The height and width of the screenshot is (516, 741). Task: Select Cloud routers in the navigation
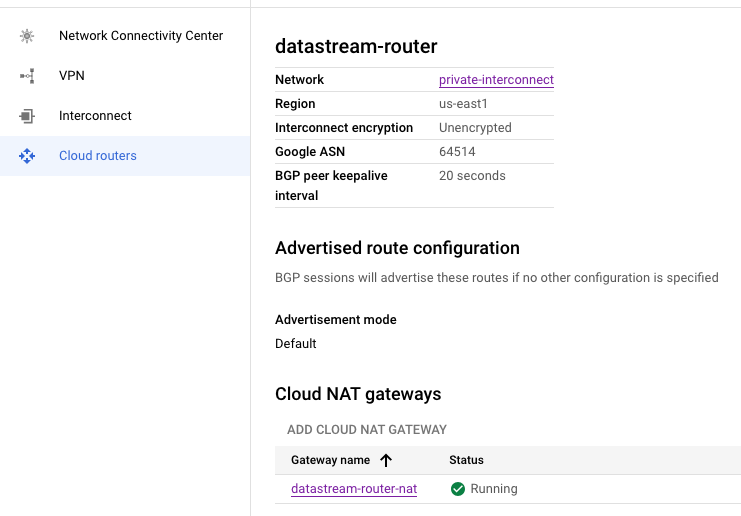point(98,156)
